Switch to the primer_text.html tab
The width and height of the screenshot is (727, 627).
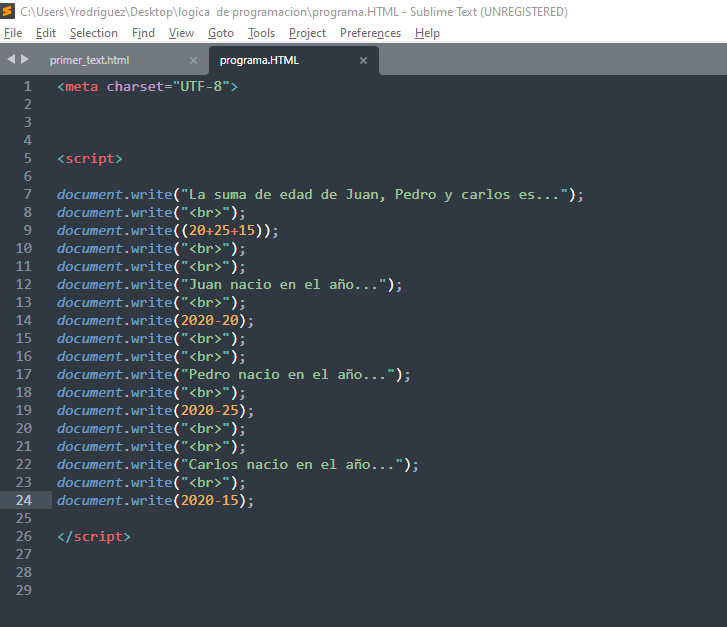click(x=89, y=60)
